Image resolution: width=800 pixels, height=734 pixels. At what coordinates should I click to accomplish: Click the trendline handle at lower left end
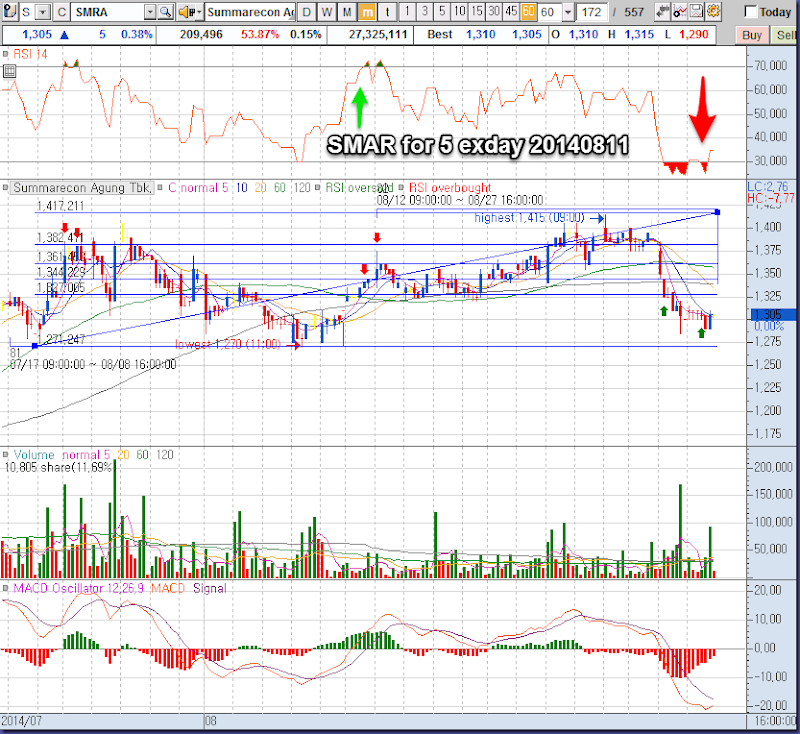coord(35,346)
